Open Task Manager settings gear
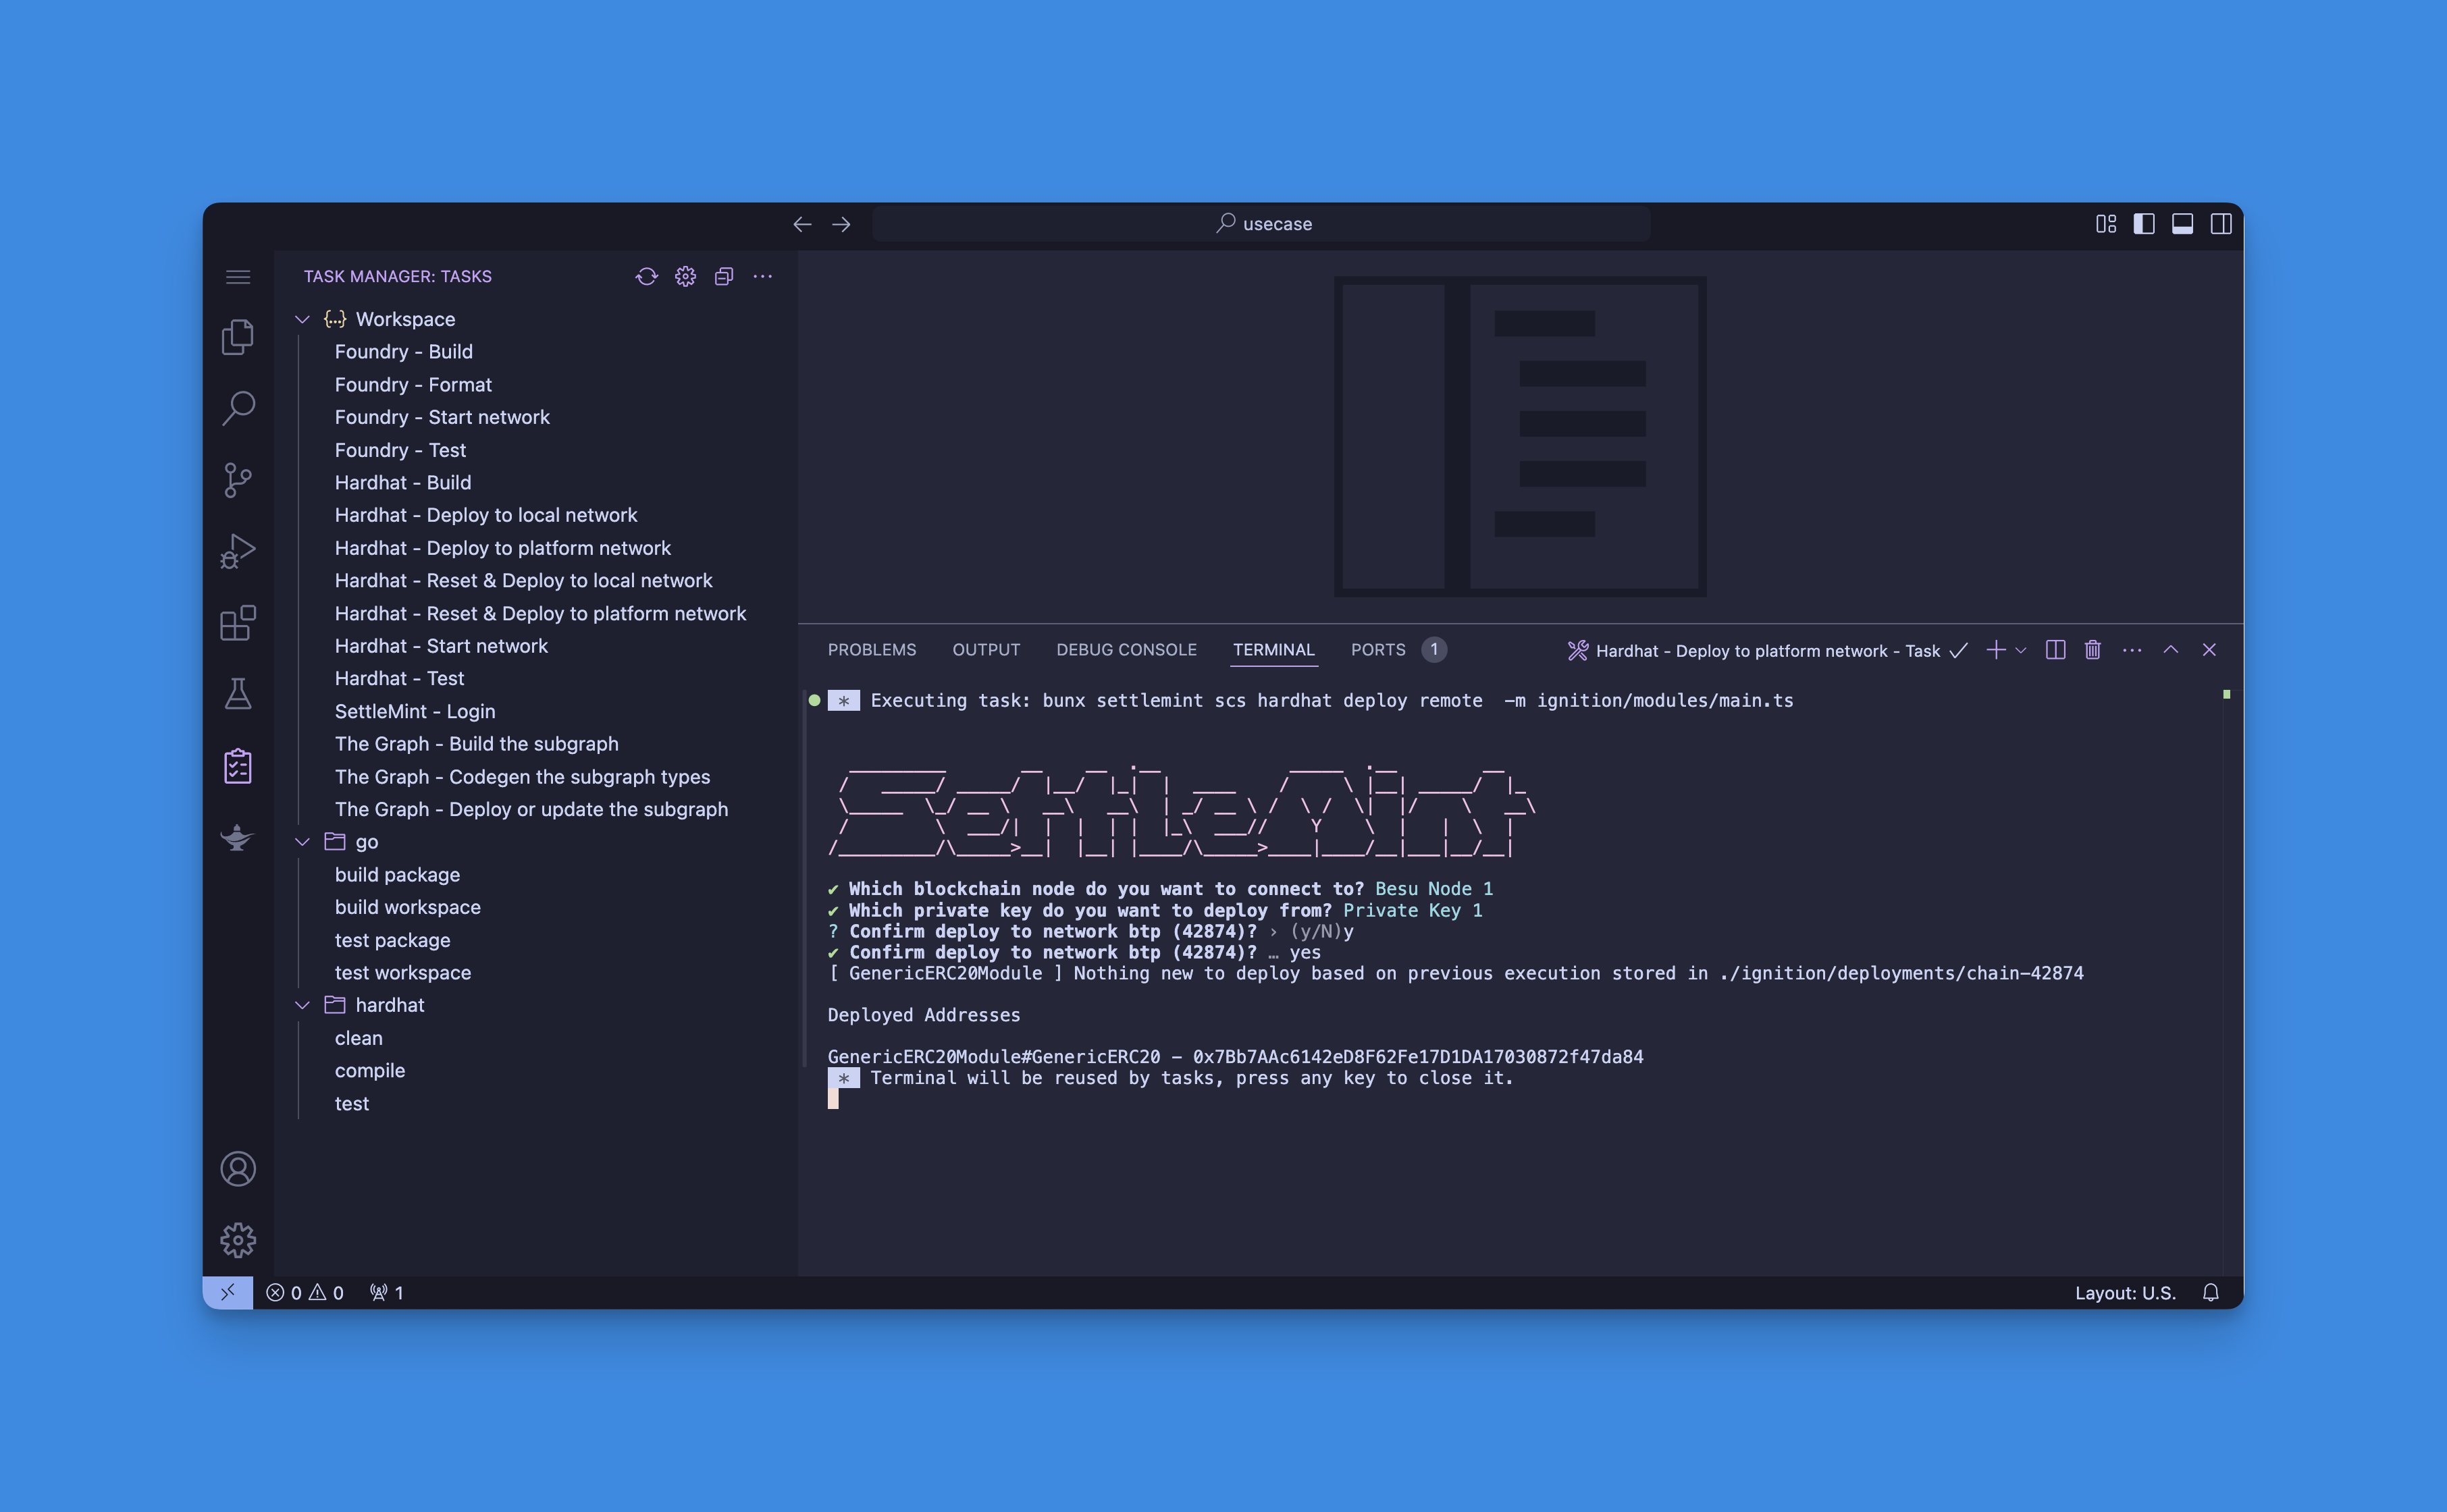Screen dimensions: 2447x1512 [685, 277]
